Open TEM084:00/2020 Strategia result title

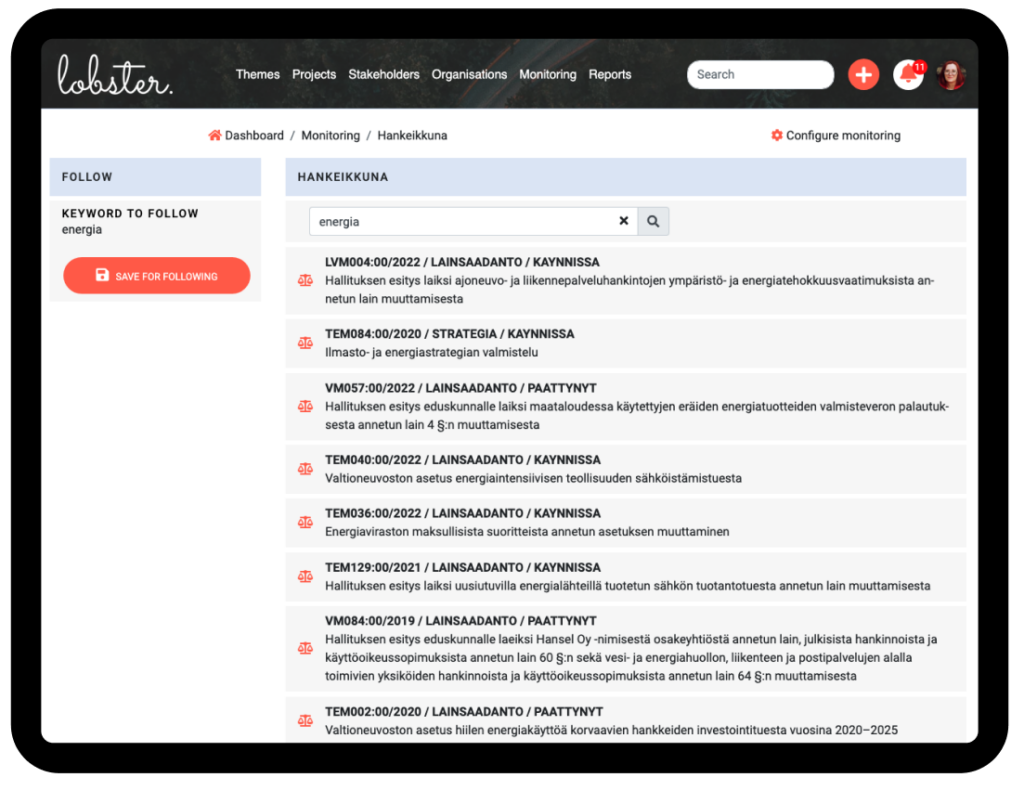coord(450,334)
